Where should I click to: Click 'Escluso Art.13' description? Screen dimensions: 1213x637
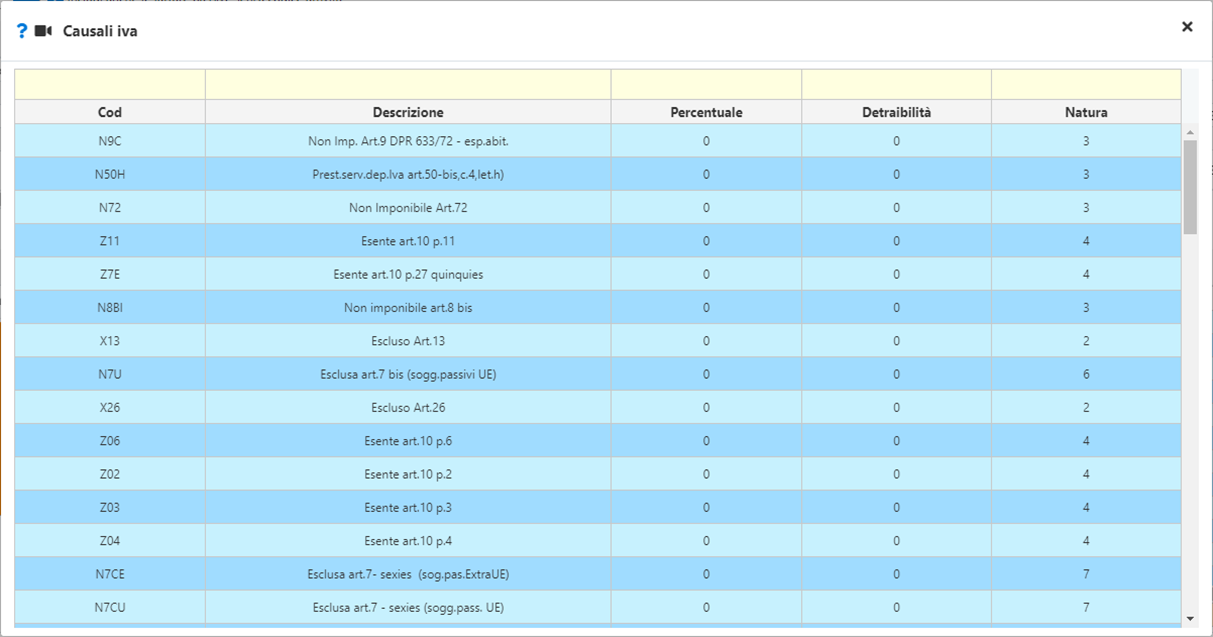click(408, 341)
